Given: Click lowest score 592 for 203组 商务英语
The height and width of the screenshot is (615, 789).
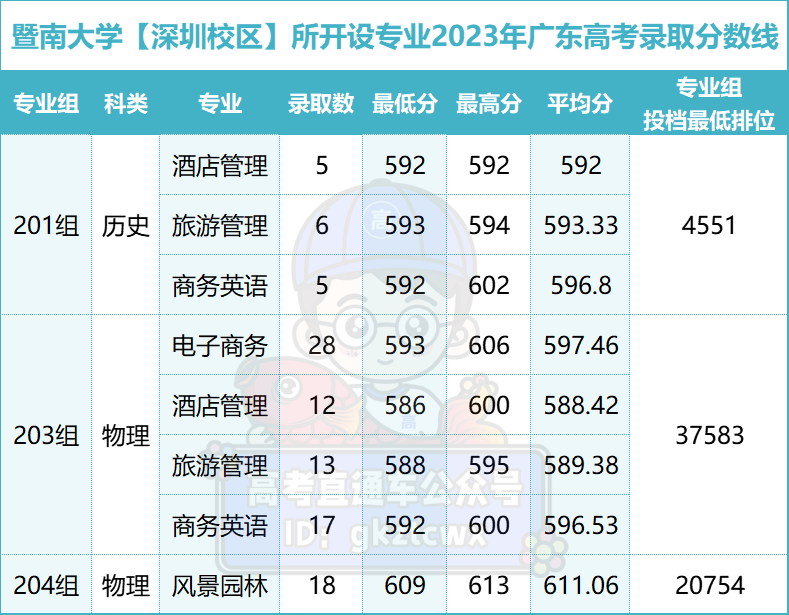Looking at the screenshot, I should pyautogui.click(x=405, y=525).
